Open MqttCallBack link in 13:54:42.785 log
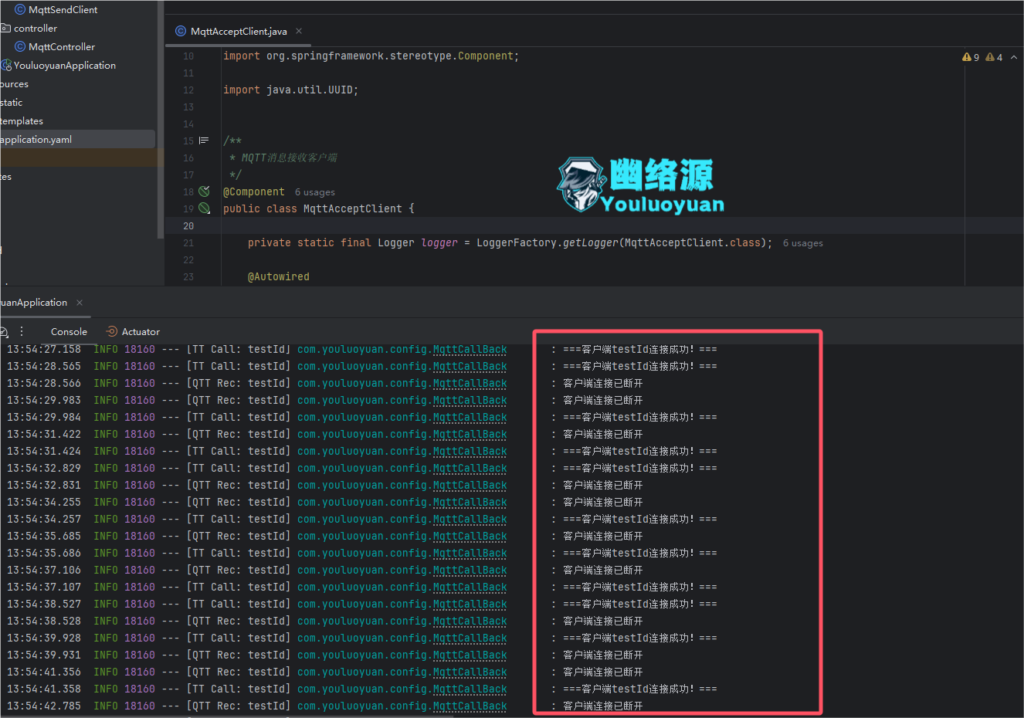1024x718 pixels. click(x=470, y=706)
